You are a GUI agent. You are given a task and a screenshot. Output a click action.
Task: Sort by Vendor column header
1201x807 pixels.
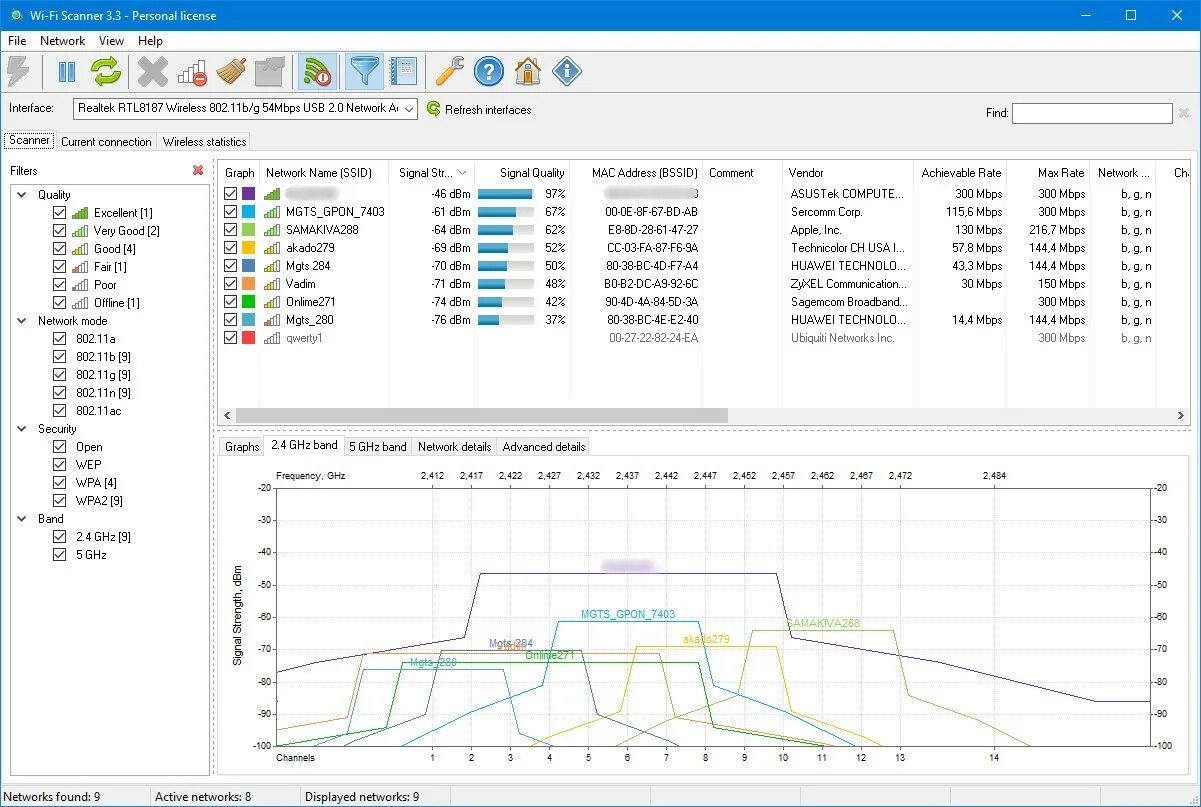coord(848,173)
